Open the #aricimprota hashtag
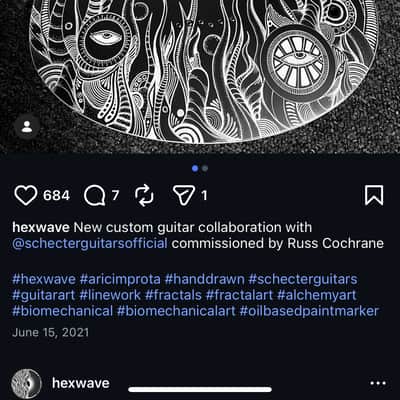Viewport: 400px width, 400px height. click(x=120, y=279)
